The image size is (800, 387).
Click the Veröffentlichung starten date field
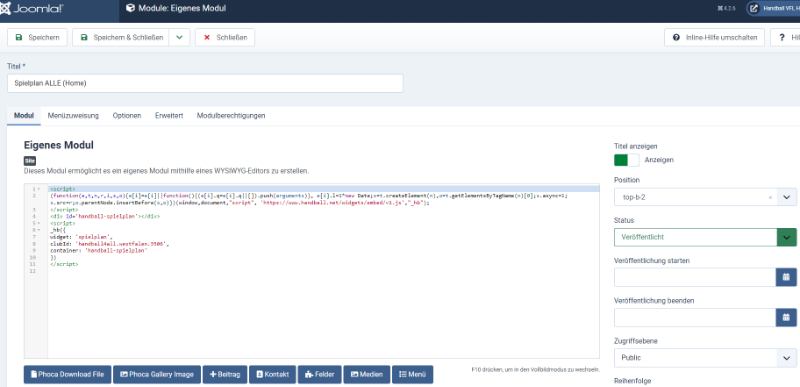click(695, 277)
